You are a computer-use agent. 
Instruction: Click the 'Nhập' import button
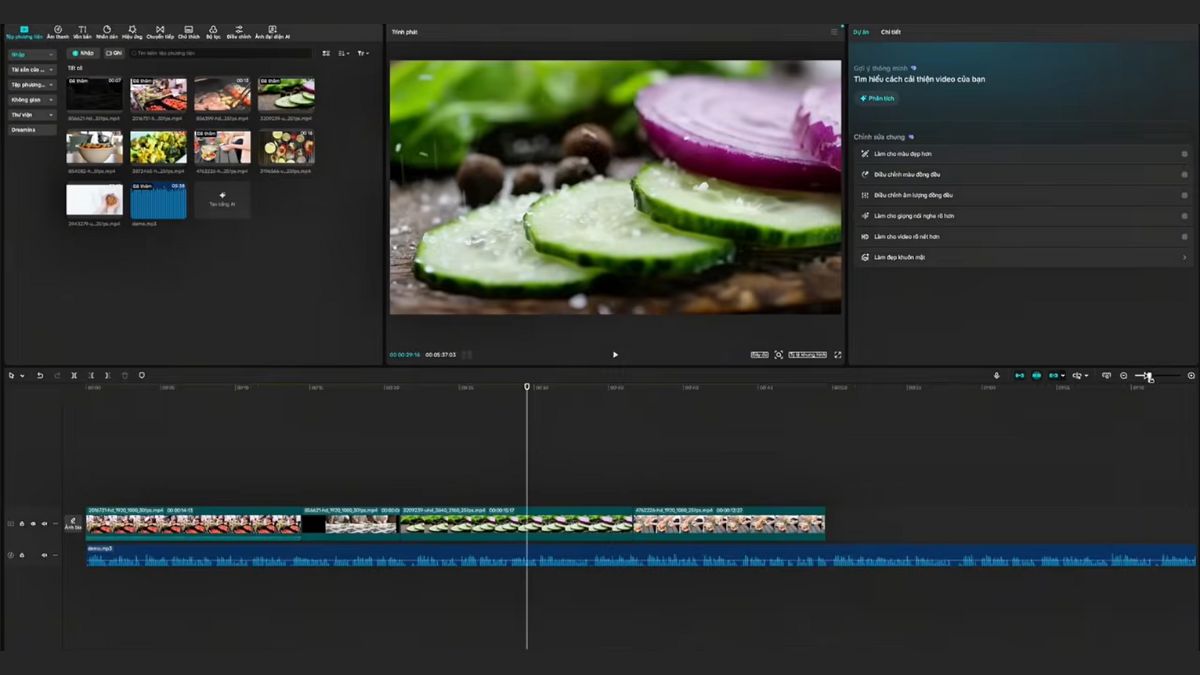tap(83, 53)
